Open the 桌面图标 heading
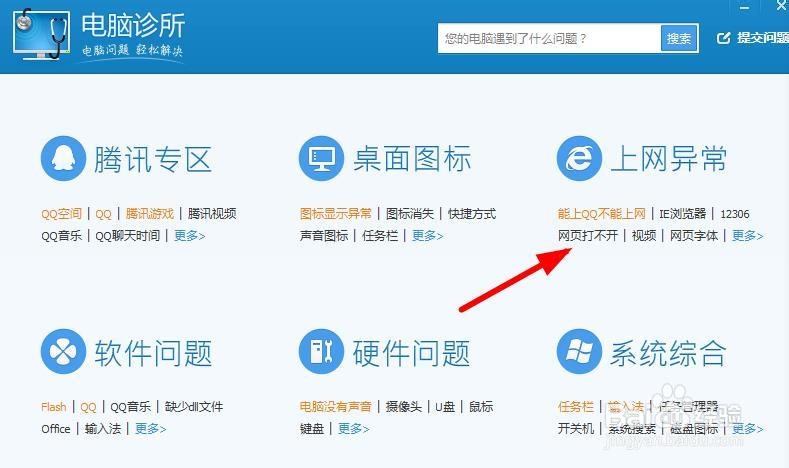Viewport: 789px width, 468px height. point(412,159)
